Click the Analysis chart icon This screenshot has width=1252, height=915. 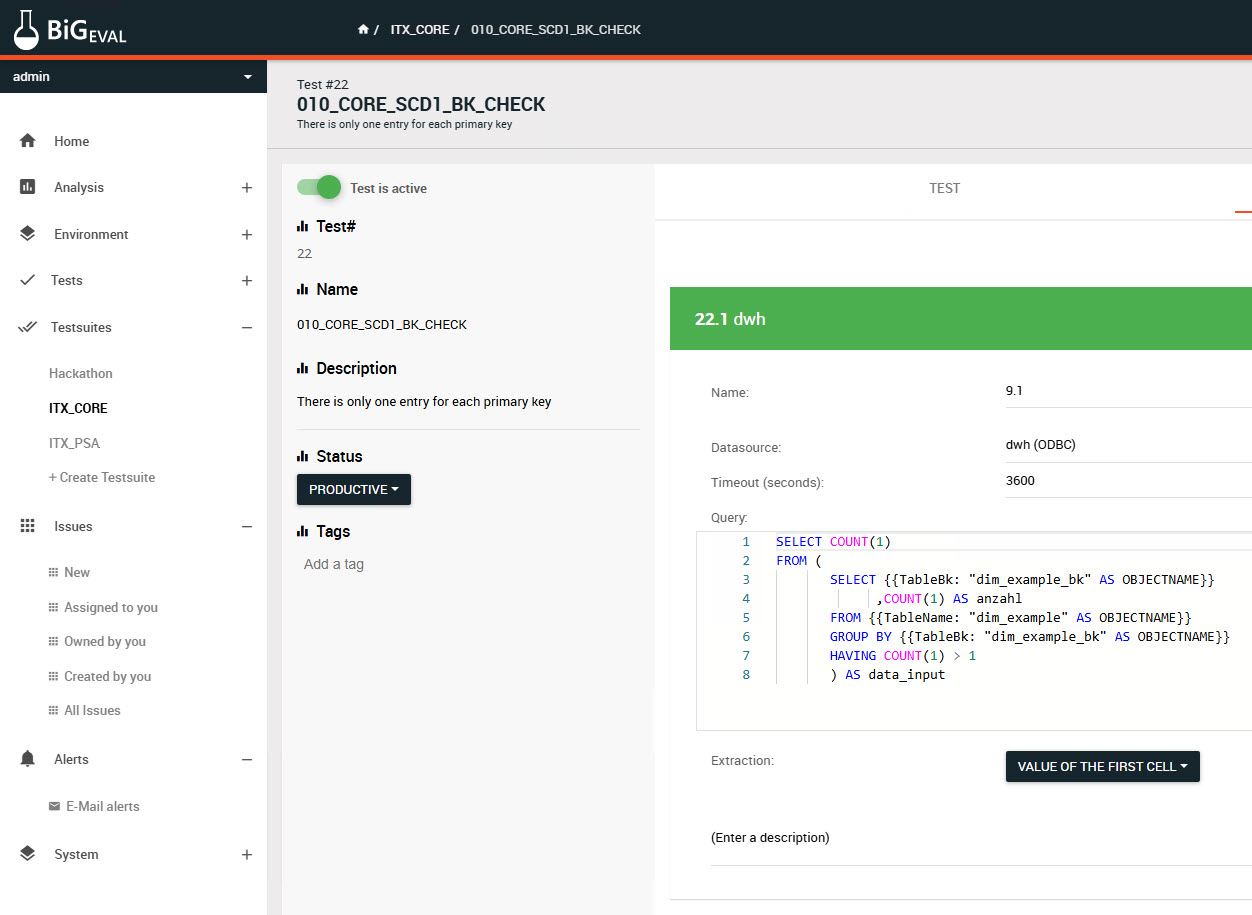point(28,187)
